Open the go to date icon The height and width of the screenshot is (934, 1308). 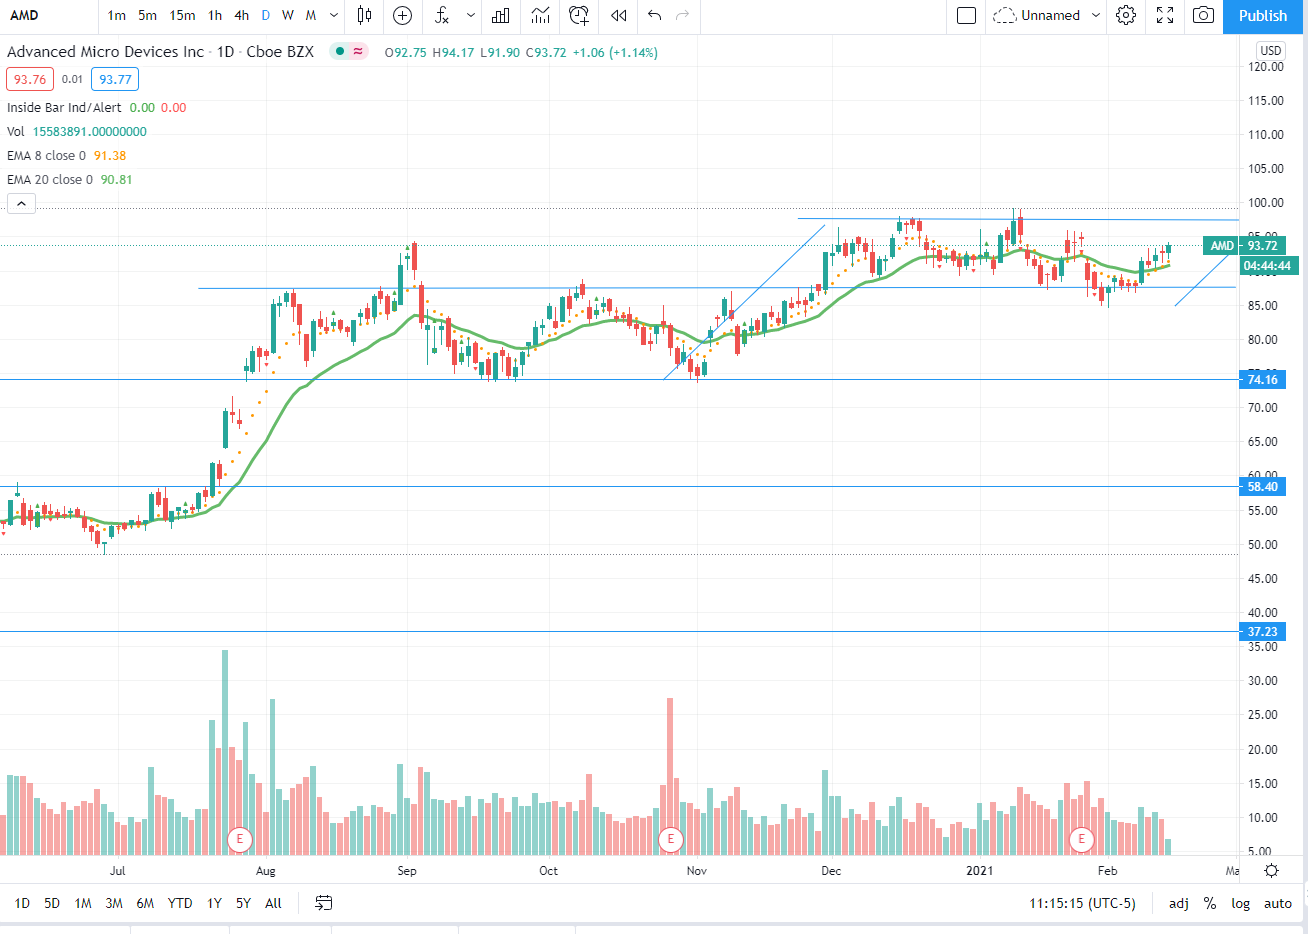click(323, 903)
